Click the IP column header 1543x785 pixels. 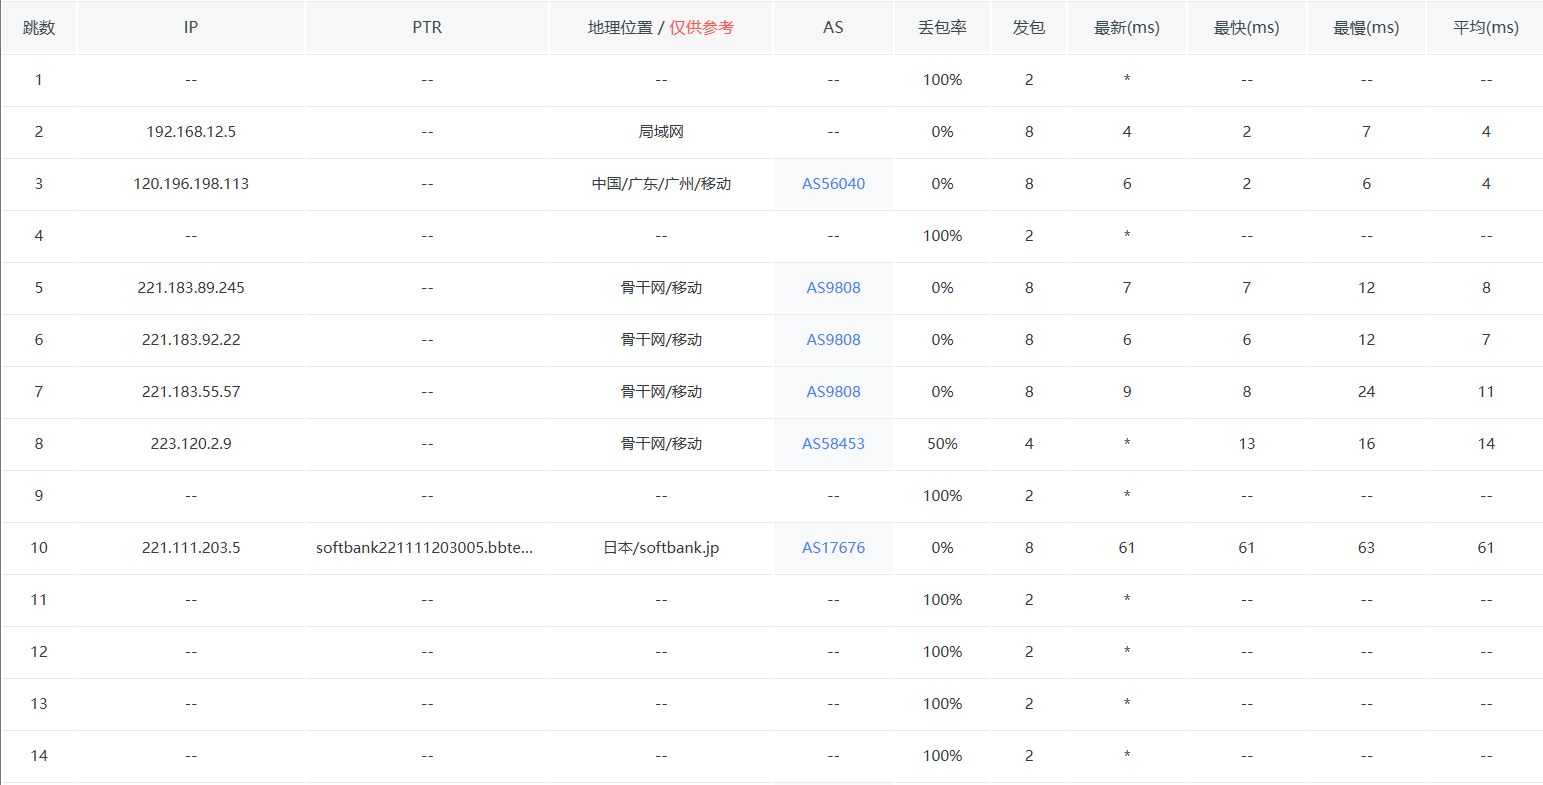click(191, 28)
